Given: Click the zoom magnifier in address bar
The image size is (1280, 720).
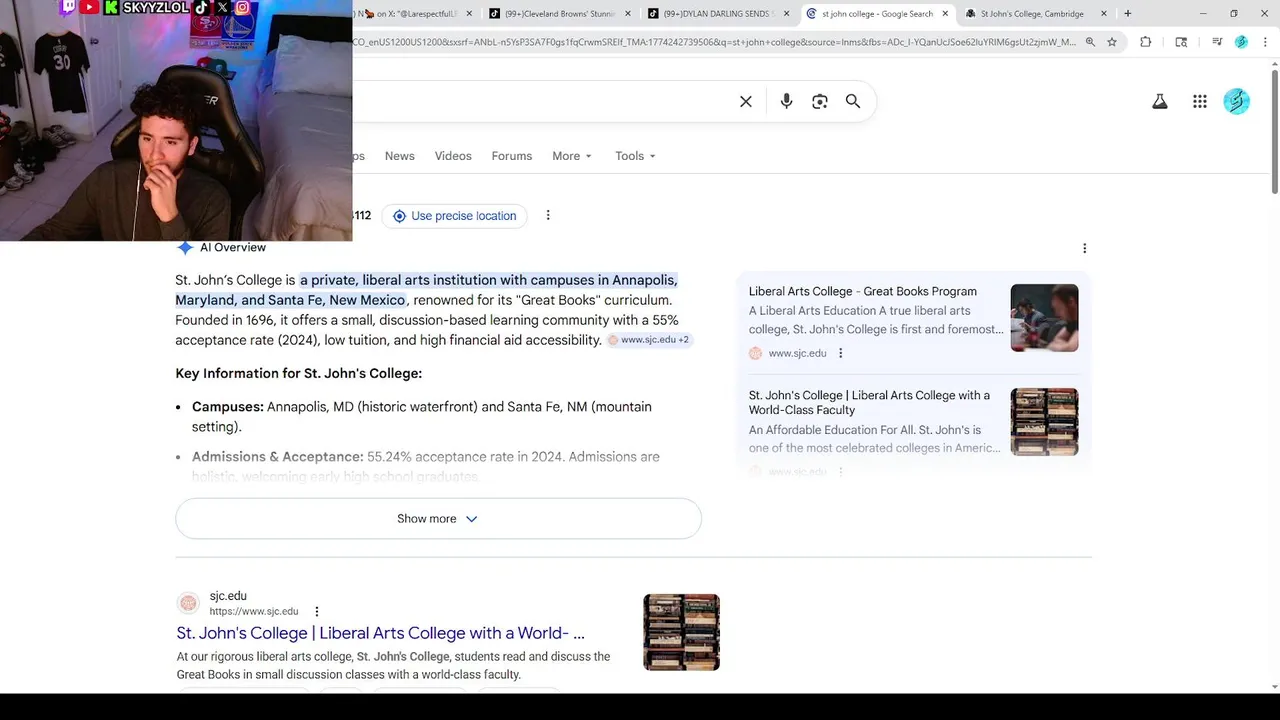Looking at the screenshot, I should (1090, 42).
